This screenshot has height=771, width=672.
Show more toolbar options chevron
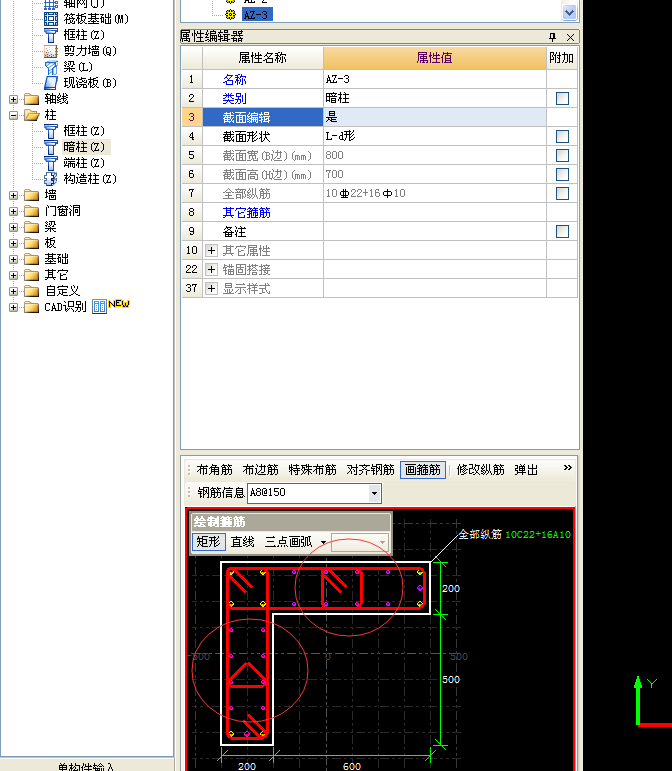click(x=568, y=467)
